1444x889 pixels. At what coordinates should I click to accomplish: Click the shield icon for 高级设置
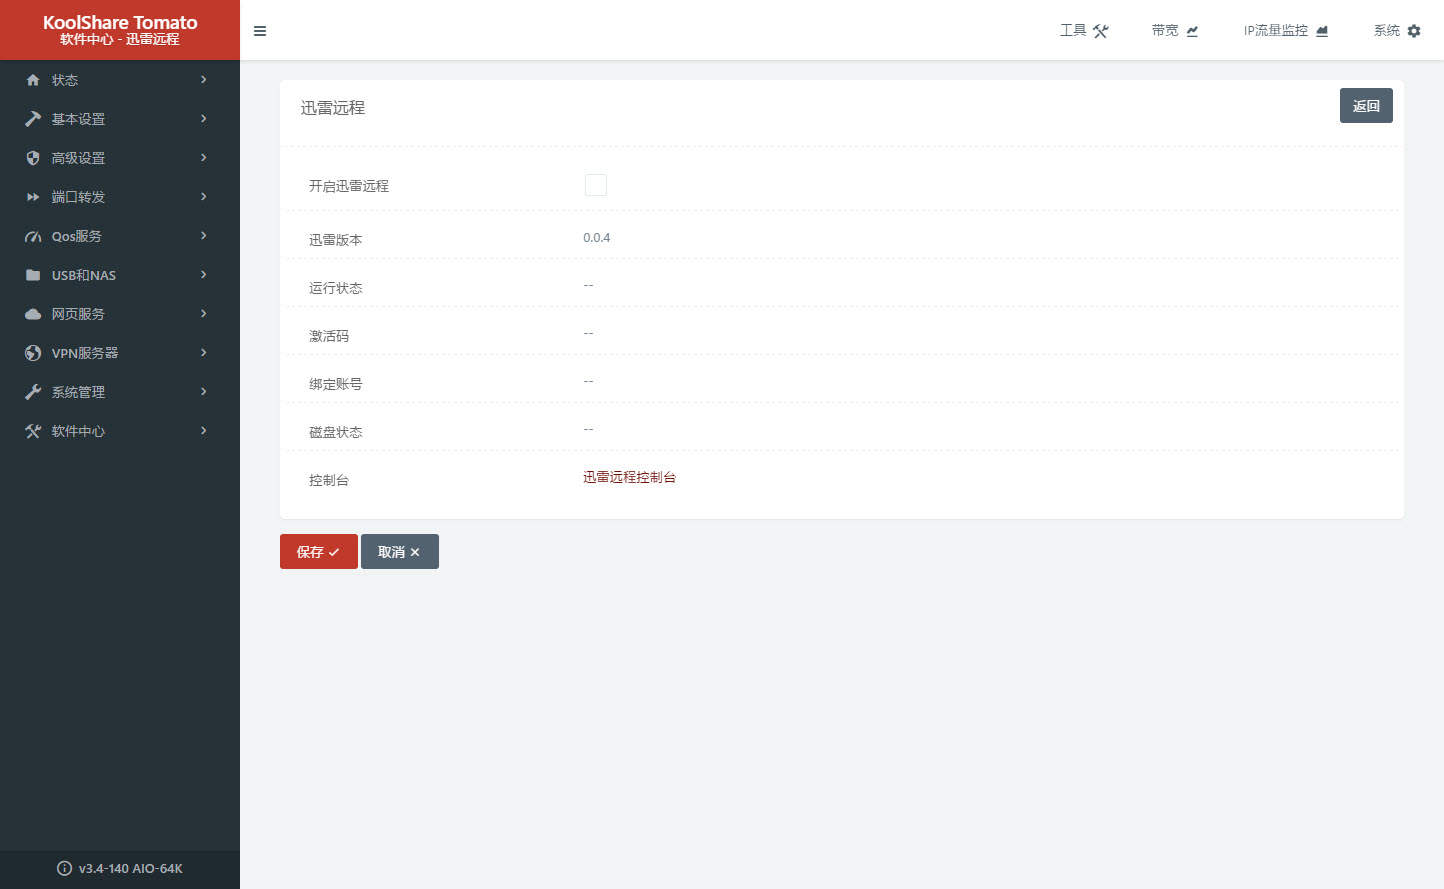pos(33,158)
